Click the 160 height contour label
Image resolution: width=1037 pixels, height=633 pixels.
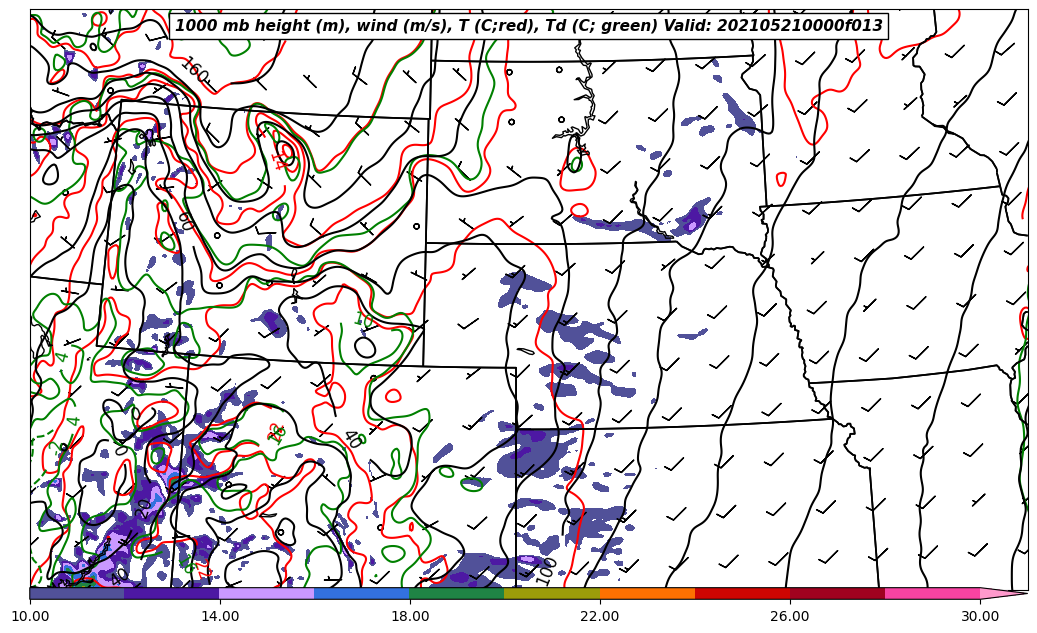195,71
